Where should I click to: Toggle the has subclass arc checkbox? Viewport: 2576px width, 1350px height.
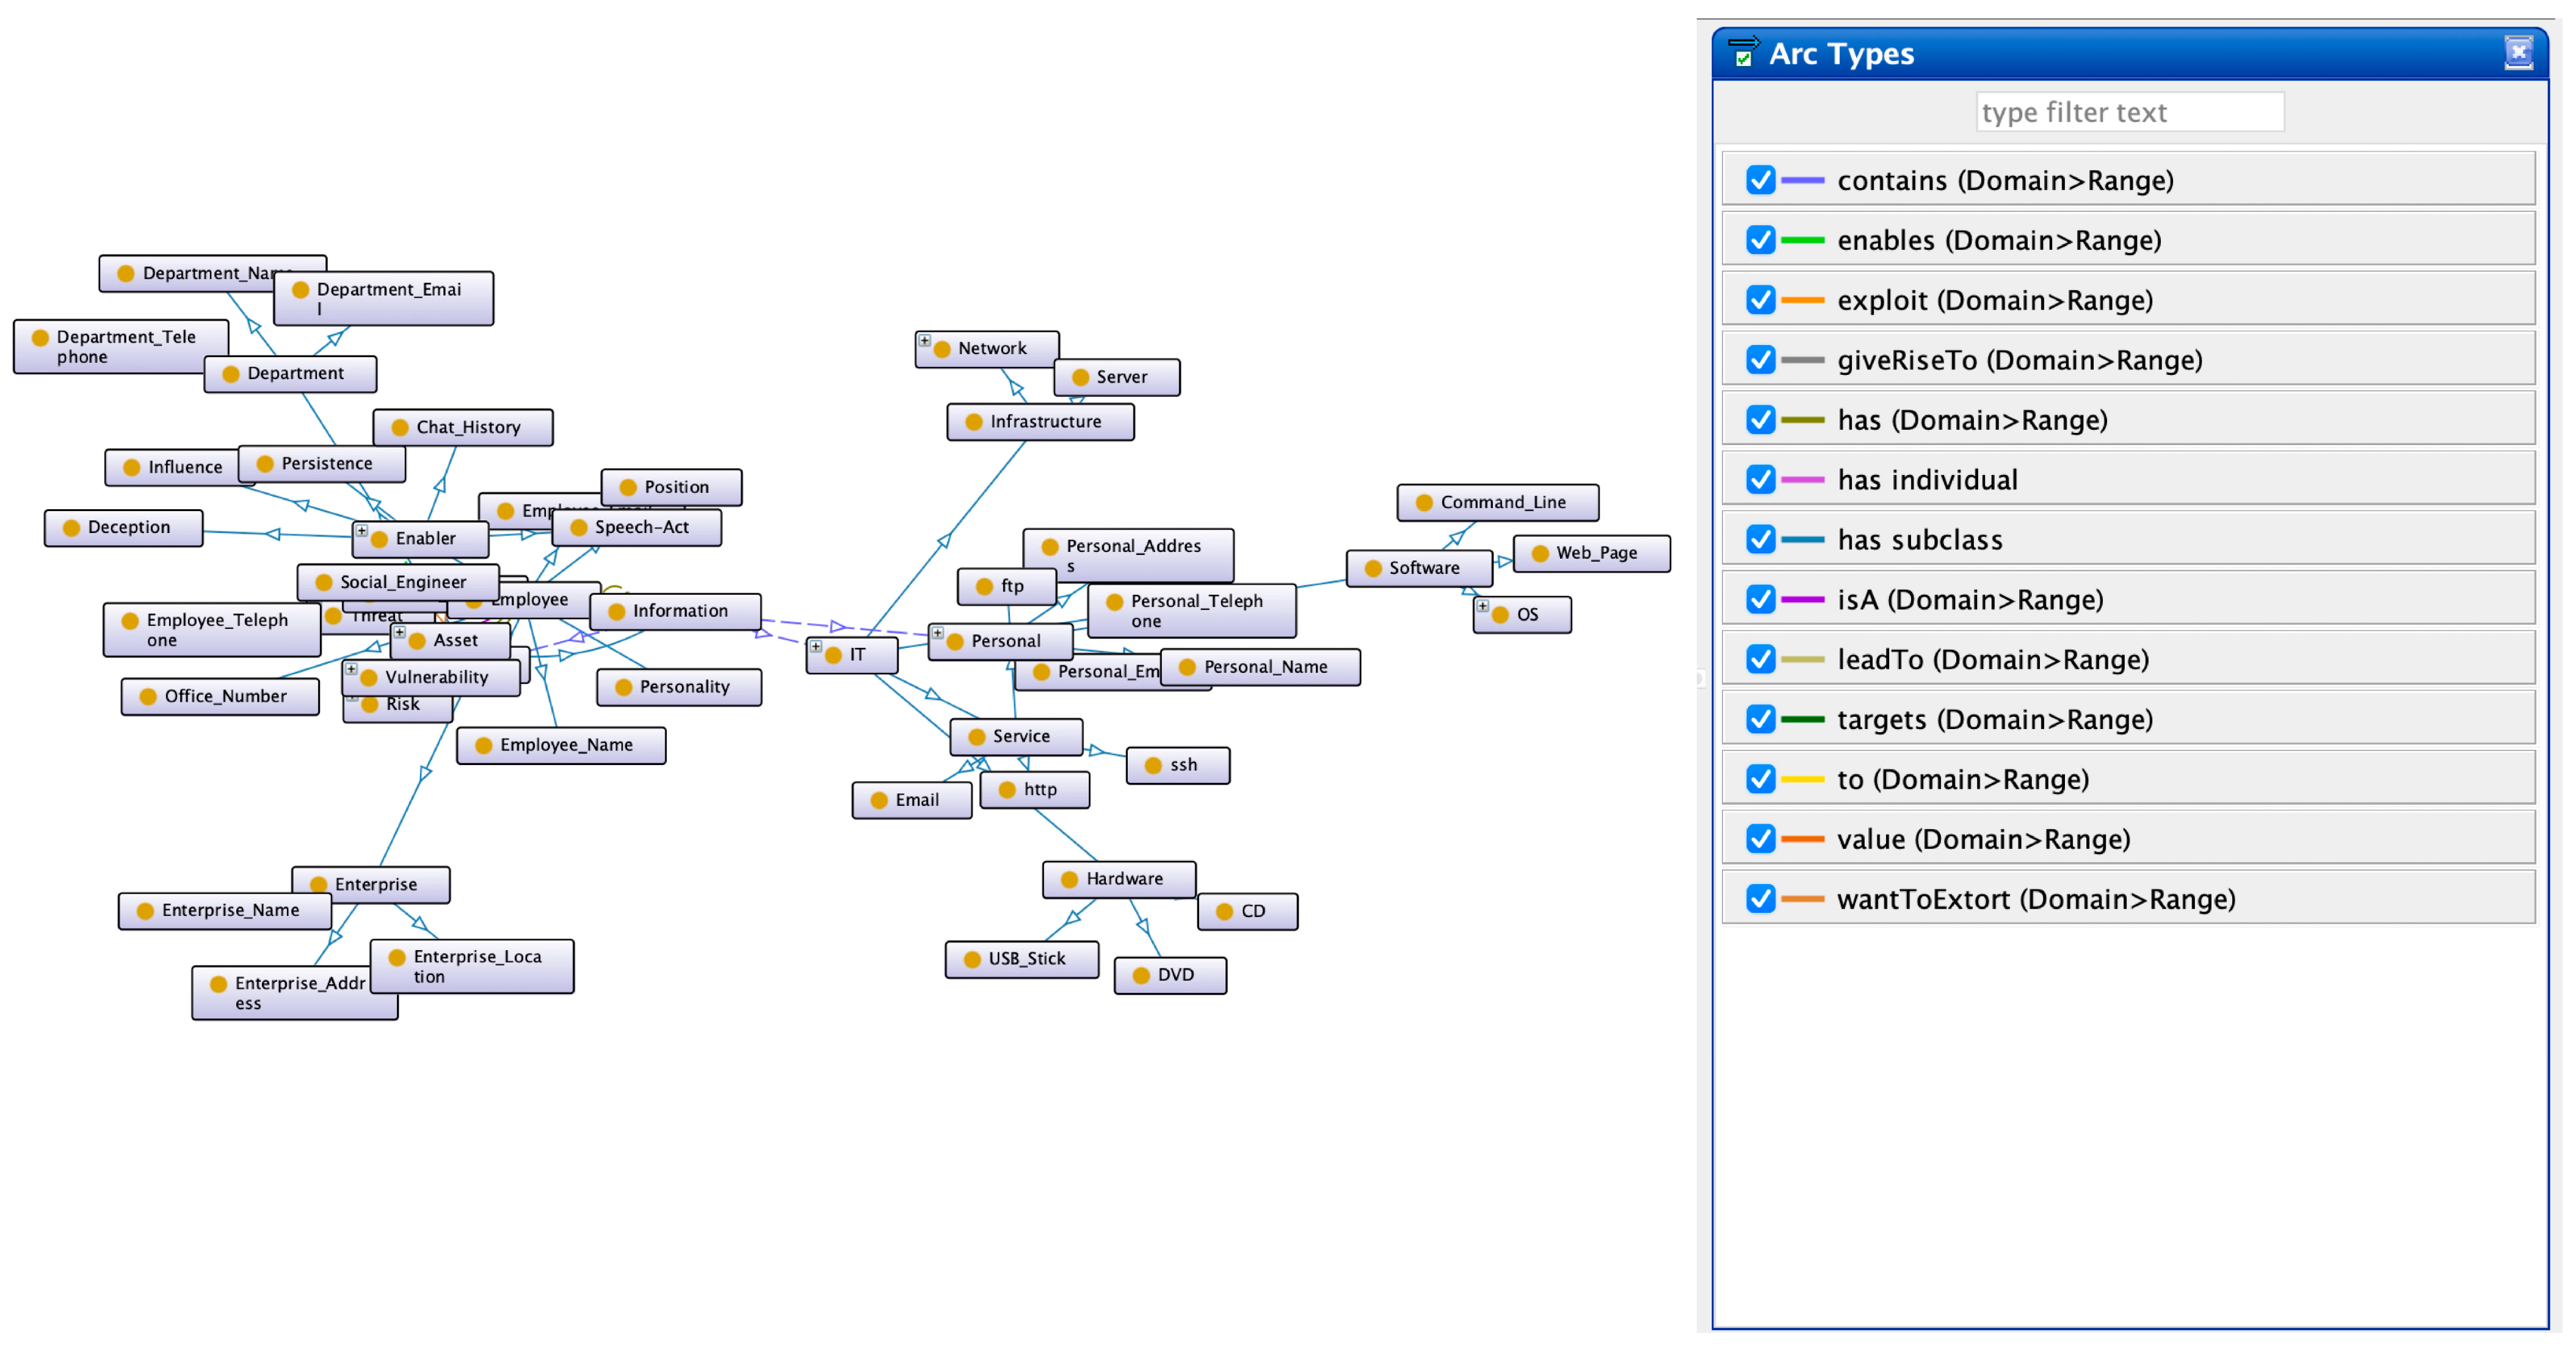[1760, 540]
